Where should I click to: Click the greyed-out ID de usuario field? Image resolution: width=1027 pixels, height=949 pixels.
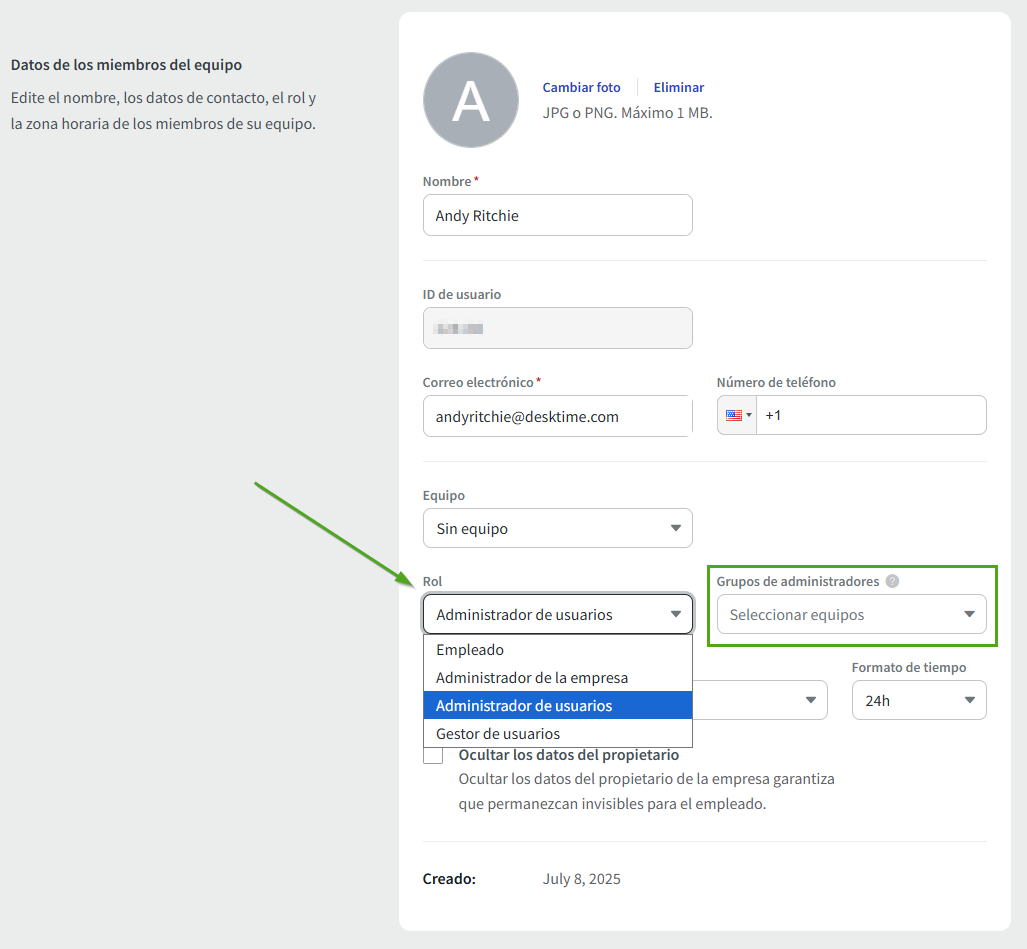(557, 328)
